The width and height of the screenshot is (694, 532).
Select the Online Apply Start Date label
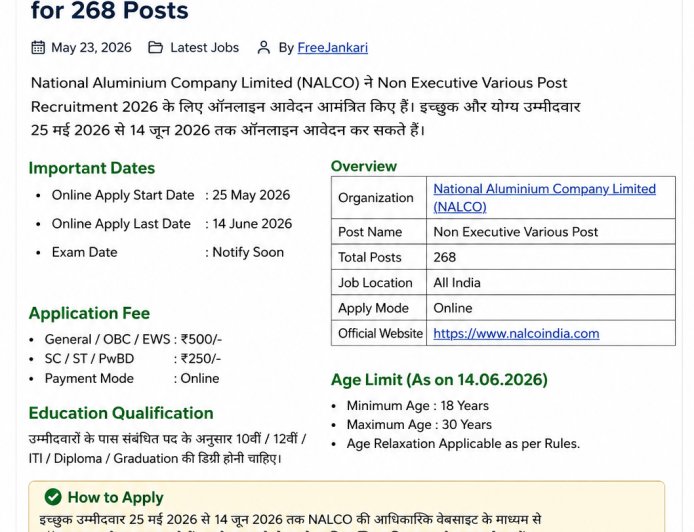click(123, 195)
